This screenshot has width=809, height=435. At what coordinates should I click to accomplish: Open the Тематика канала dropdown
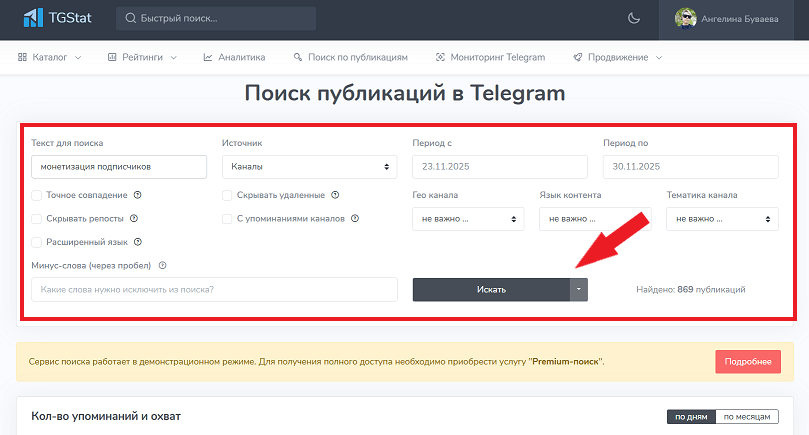pos(722,219)
